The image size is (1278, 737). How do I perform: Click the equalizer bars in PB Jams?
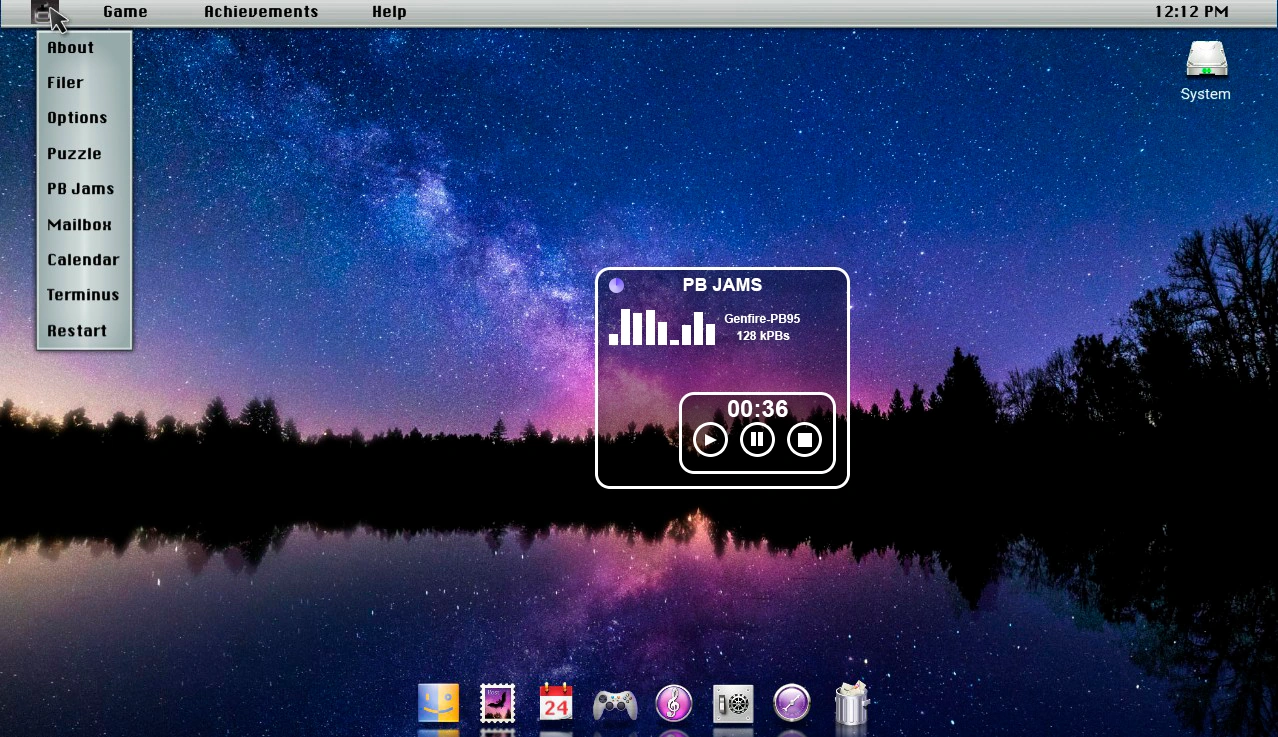[x=662, y=327]
